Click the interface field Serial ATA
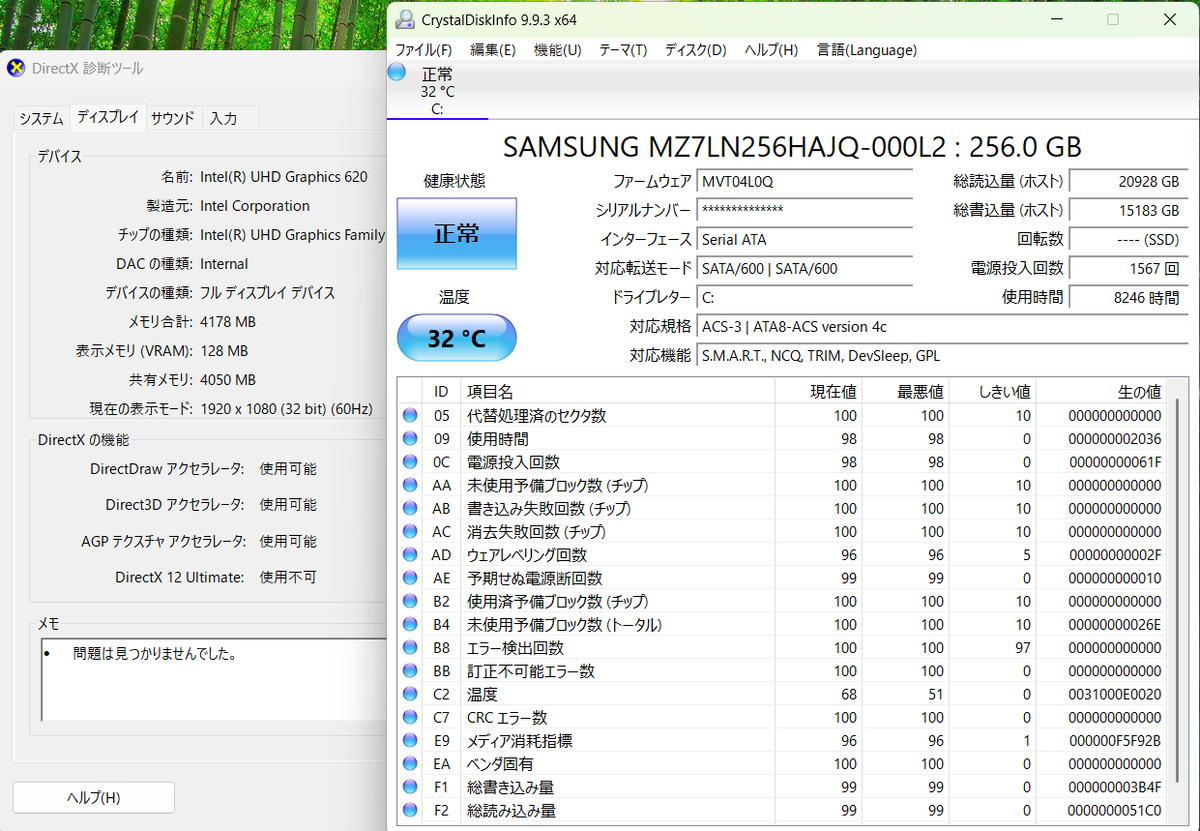This screenshot has width=1200, height=831. tap(804, 239)
